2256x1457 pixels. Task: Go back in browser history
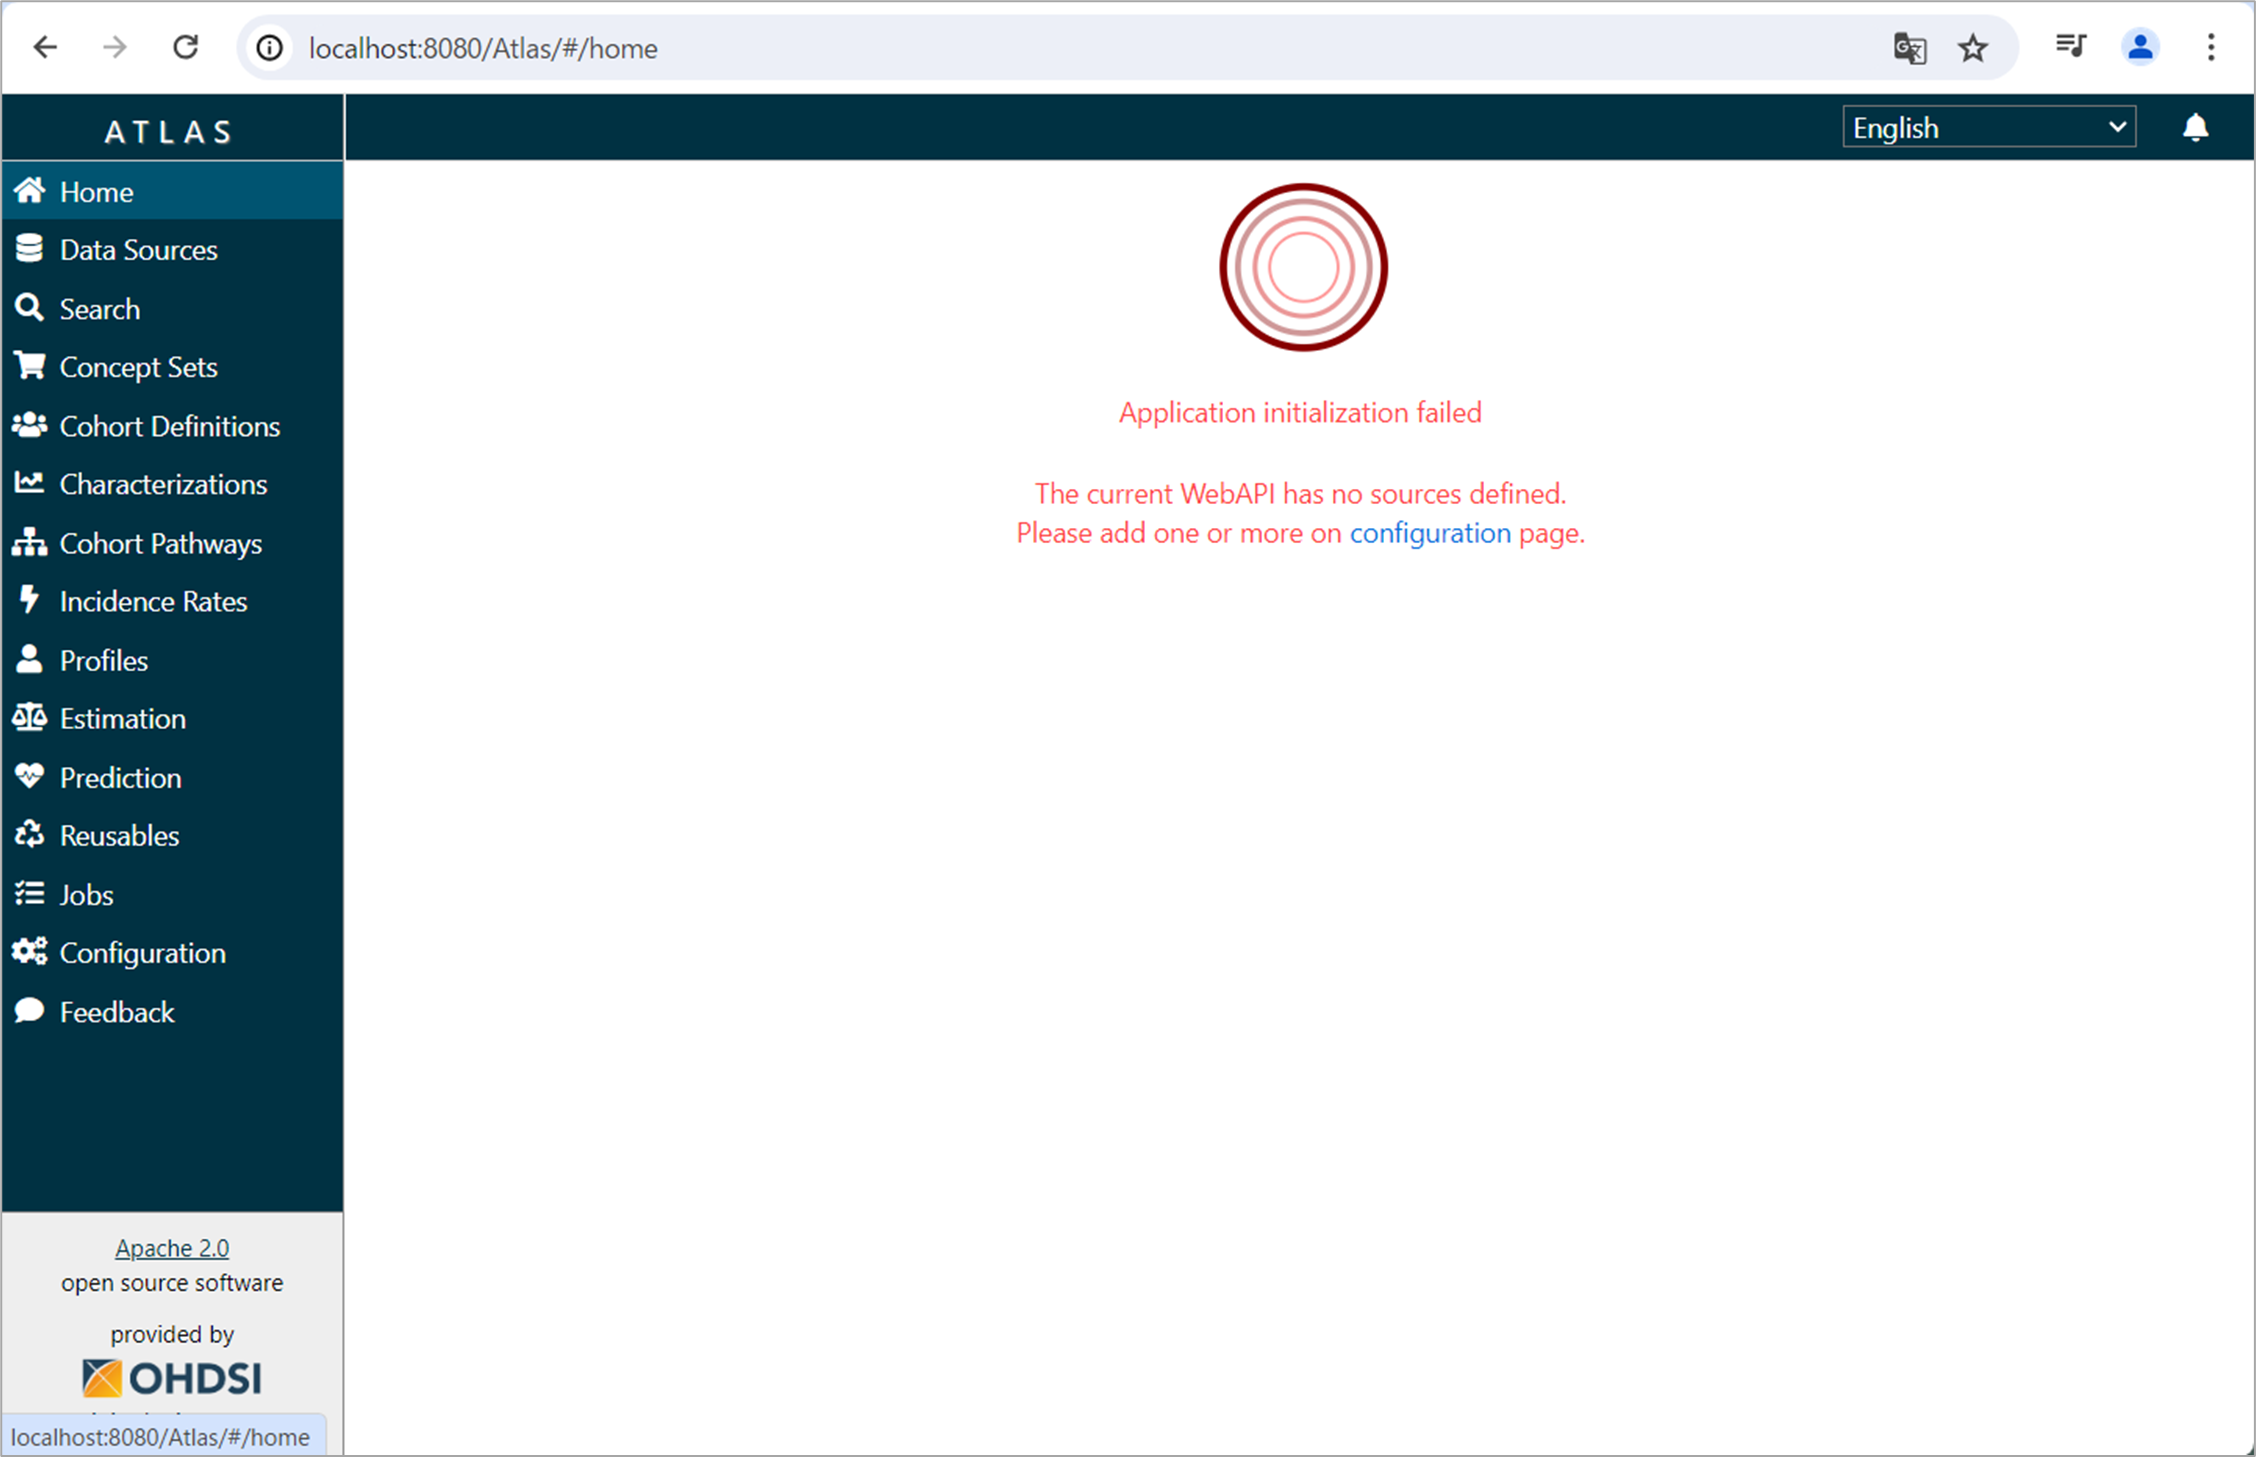point(46,47)
